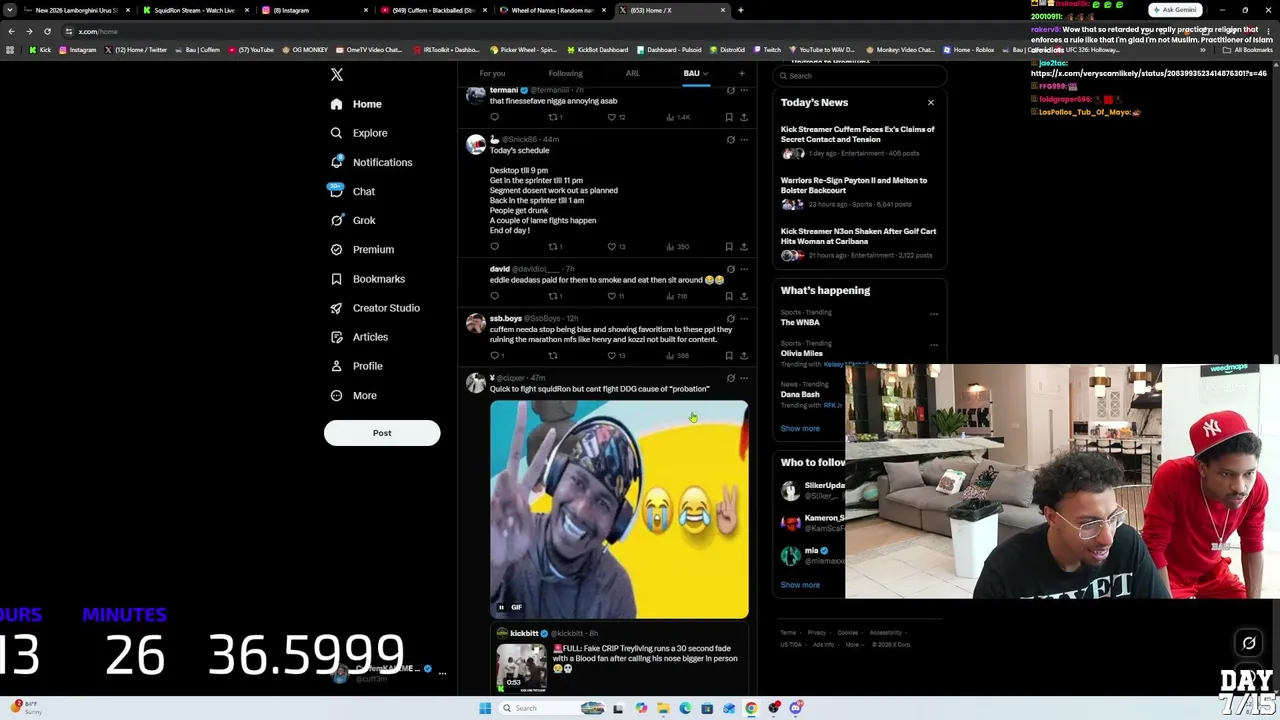This screenshot has height=720, width=1280.
Task: Open the weather widget in taskbar
Action: (x=27, y=707)
